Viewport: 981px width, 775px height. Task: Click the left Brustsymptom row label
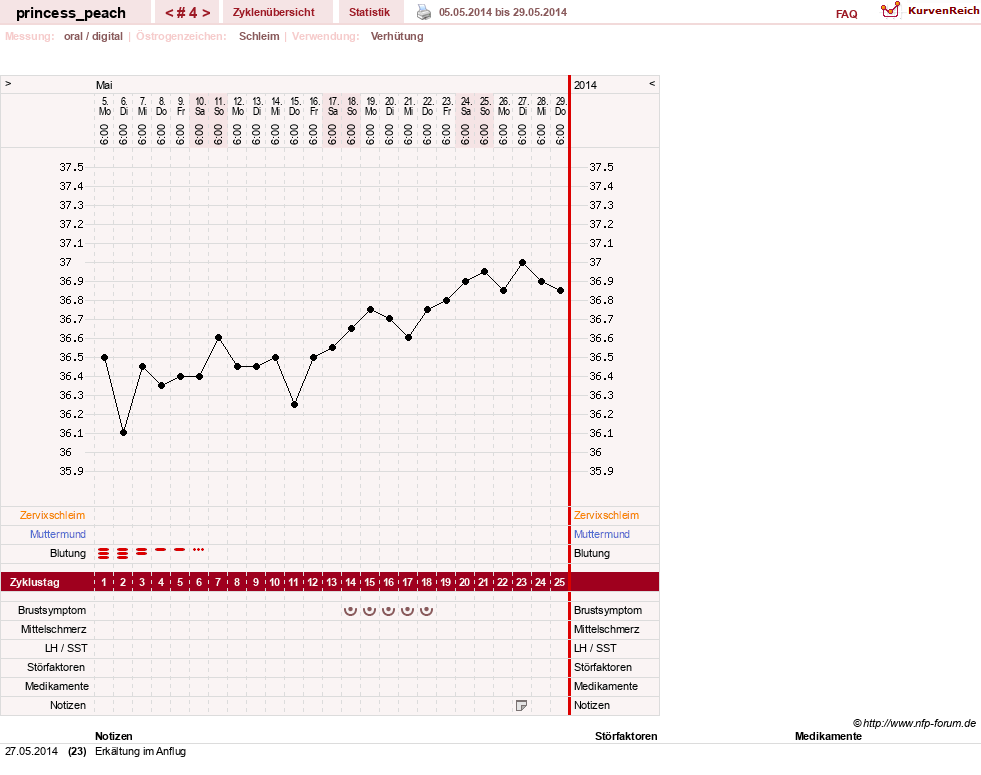coord(52,610)
